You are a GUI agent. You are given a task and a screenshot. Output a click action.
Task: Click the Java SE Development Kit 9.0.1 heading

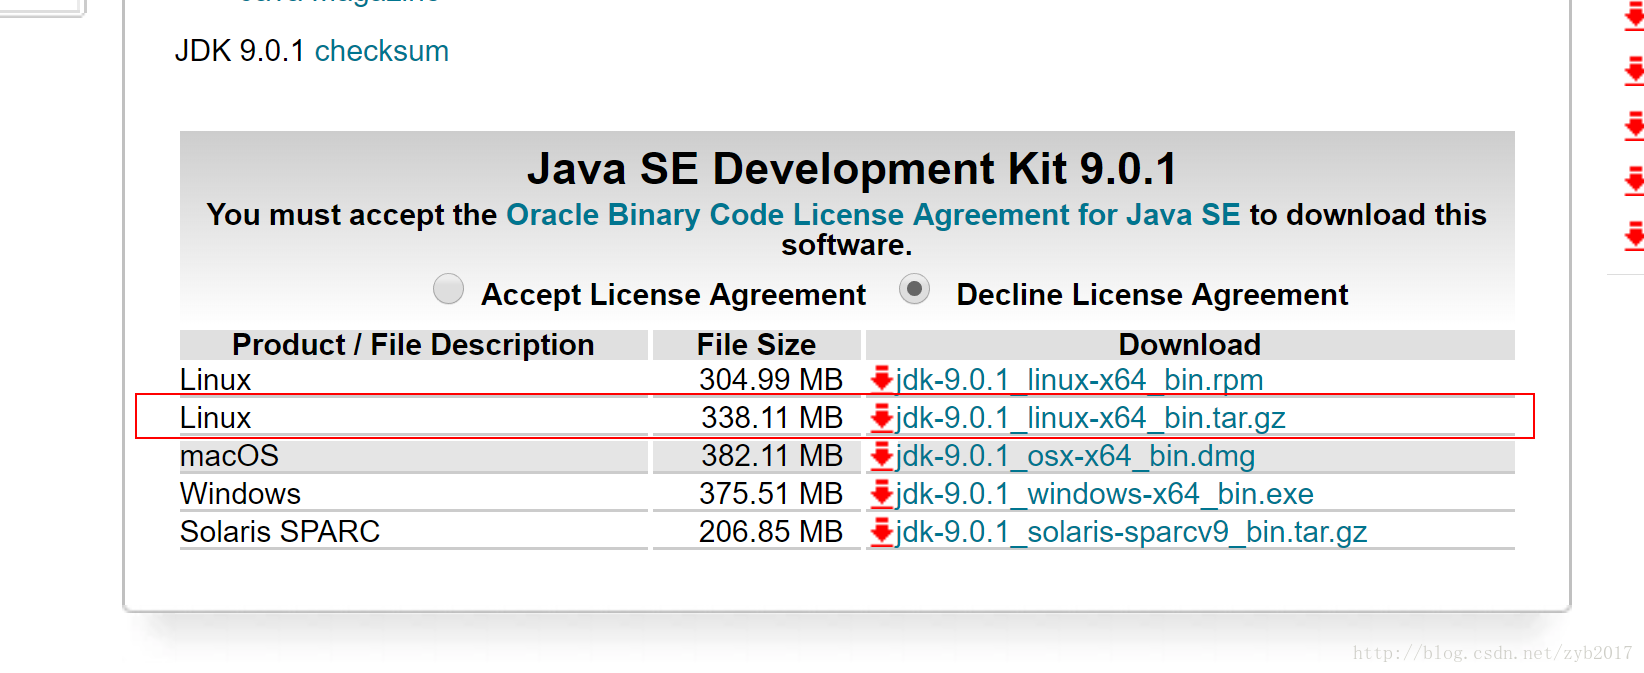coord(852,169)
